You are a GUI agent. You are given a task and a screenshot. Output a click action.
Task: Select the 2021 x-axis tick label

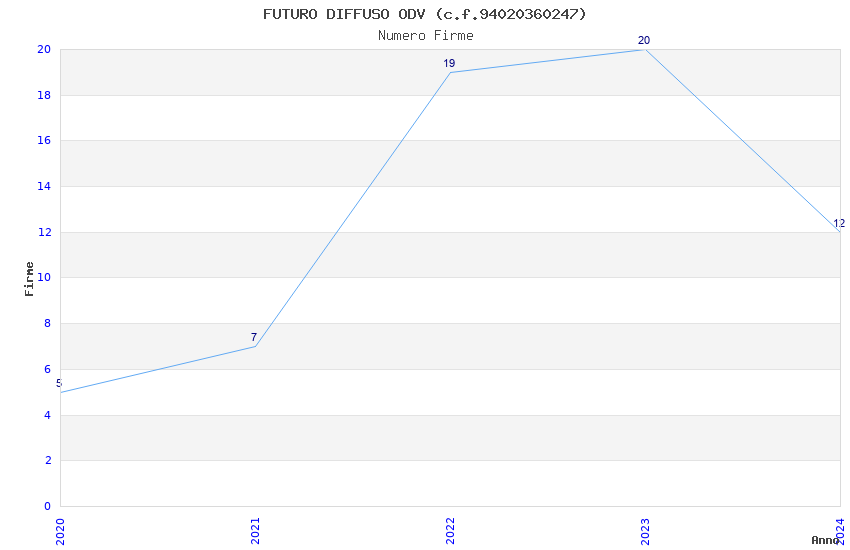point(255,530)
